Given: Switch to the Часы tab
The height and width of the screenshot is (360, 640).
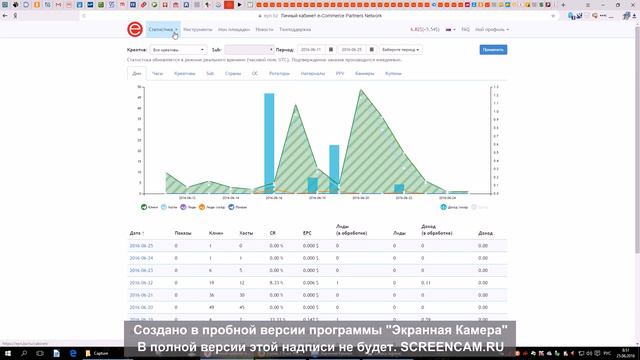Looking at the screenshot, I should click(158, 73).
